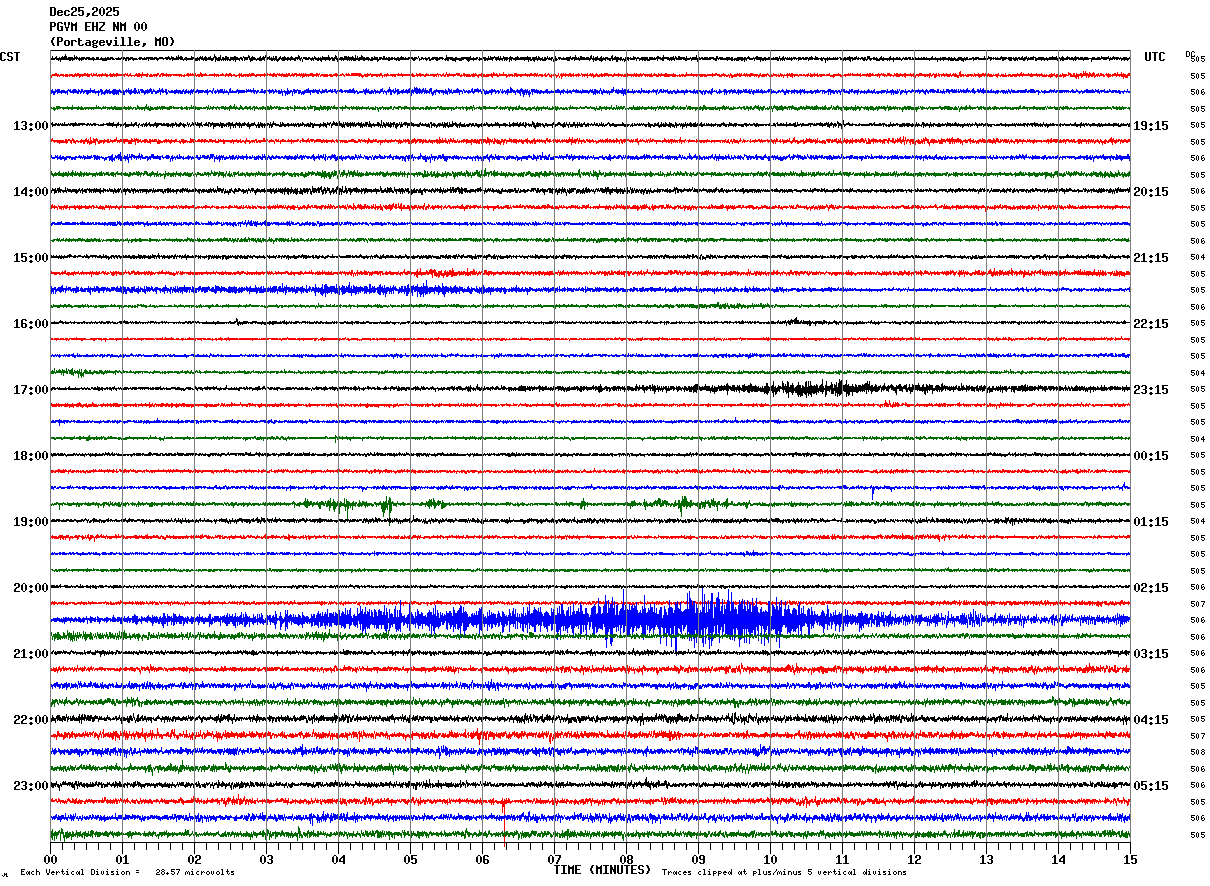Click the CST timezone header

pyautogui.click(x=10, y=57)
